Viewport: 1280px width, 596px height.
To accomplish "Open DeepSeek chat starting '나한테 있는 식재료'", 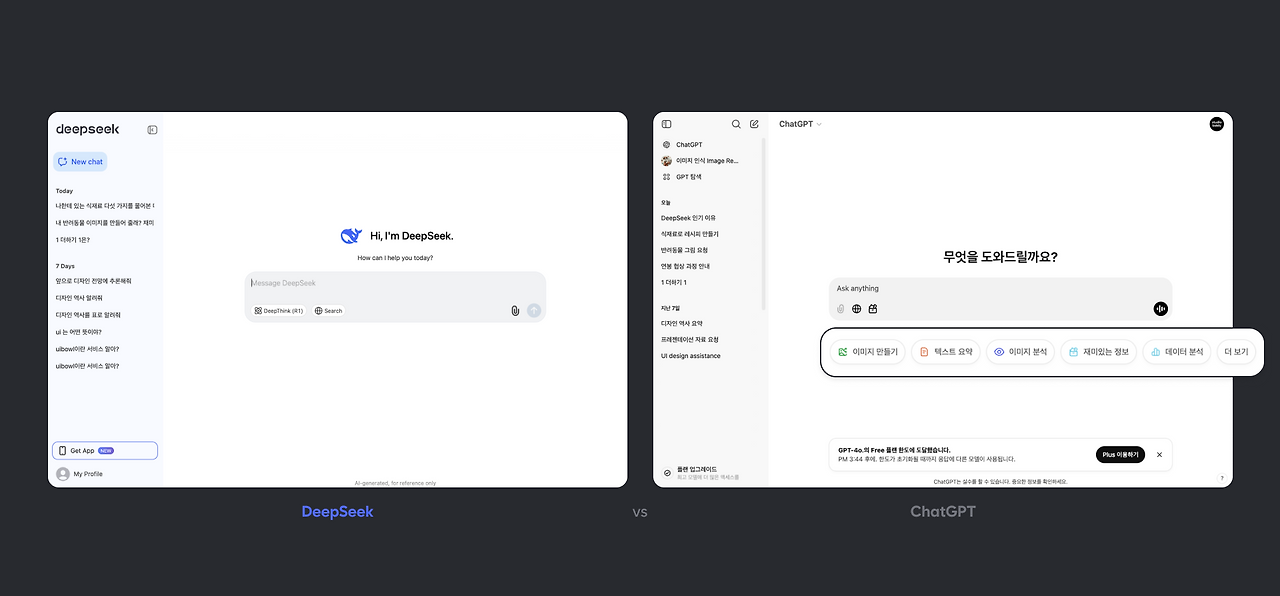I will click(x=105, y=206).
